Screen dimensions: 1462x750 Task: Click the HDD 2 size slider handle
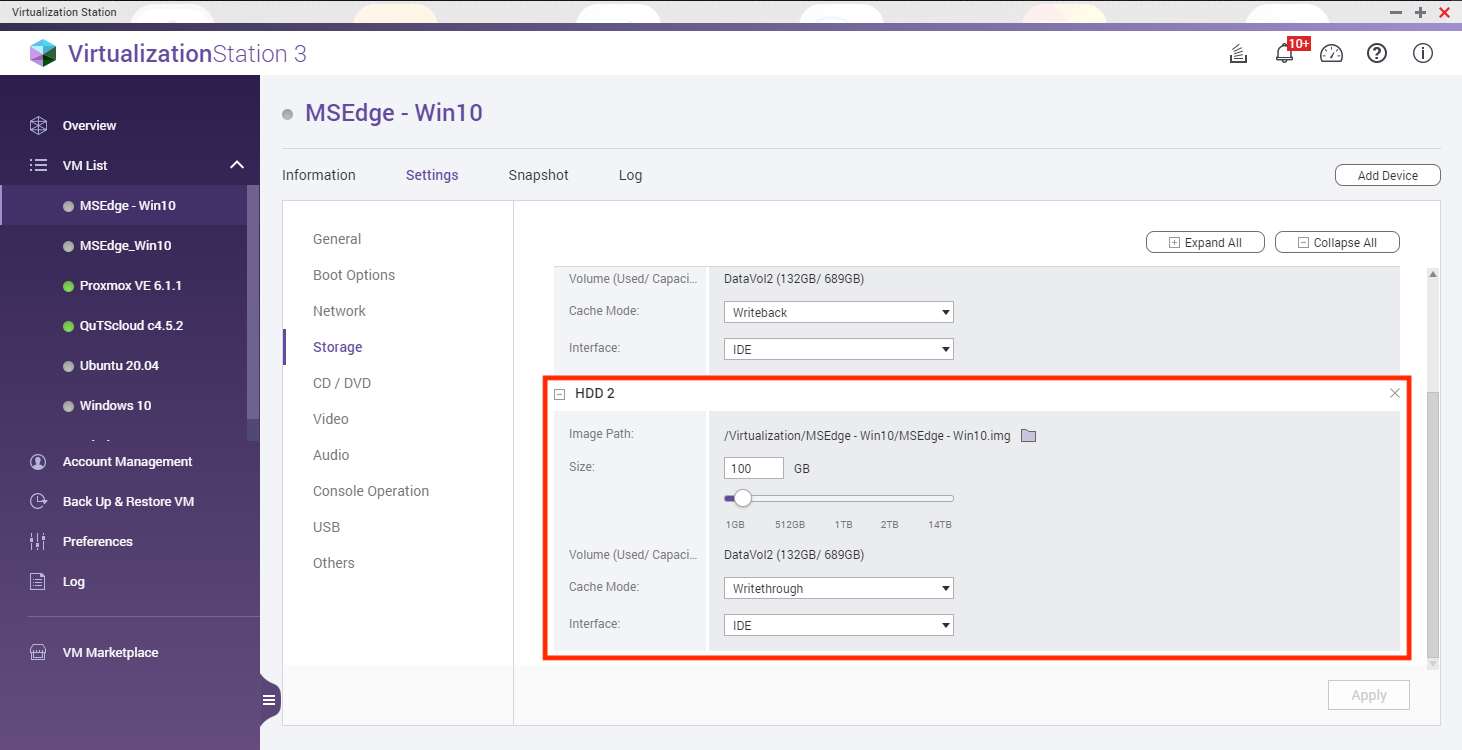click(743, 498)
